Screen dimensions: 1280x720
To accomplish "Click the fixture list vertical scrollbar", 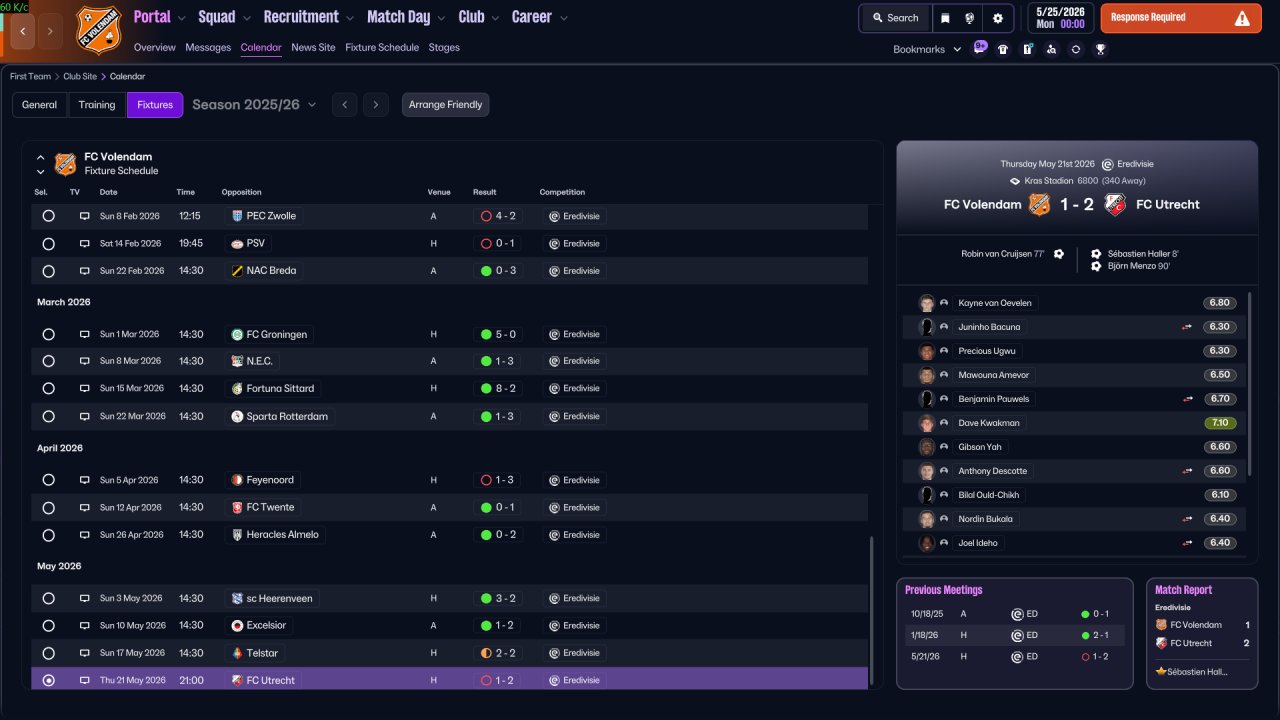I will pos(871,609).
